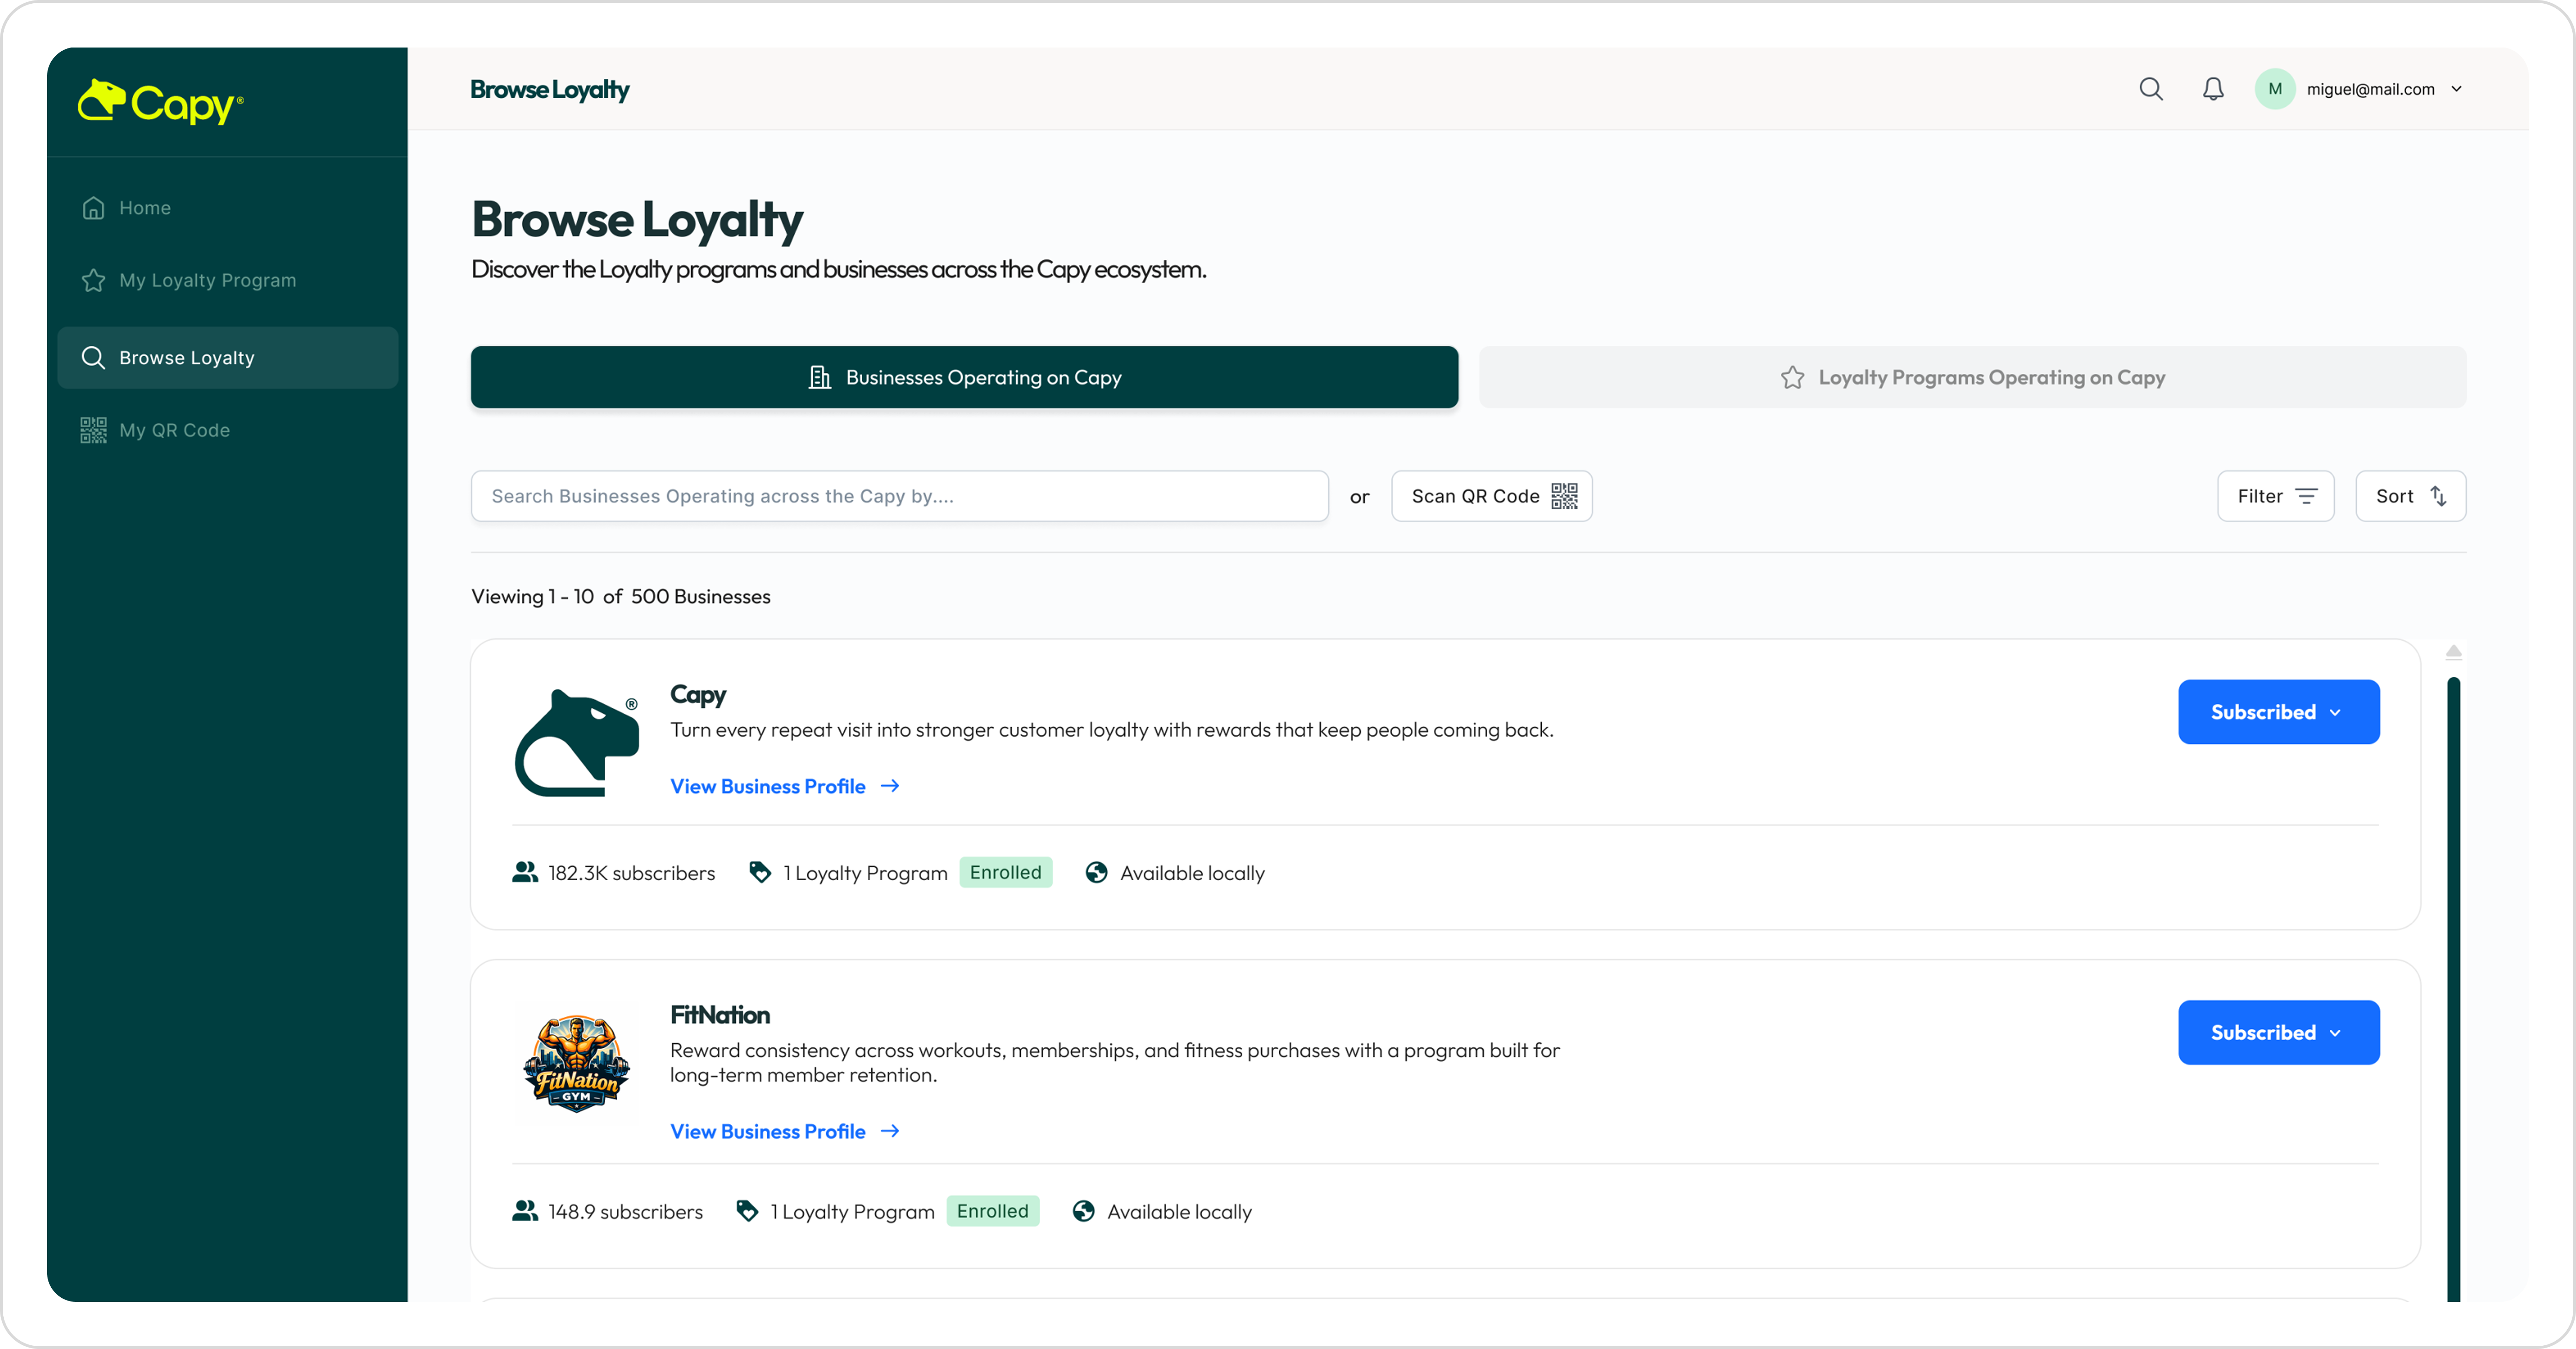Expand the miguel@mail.com account dropdown

(x=2456, y=89)
